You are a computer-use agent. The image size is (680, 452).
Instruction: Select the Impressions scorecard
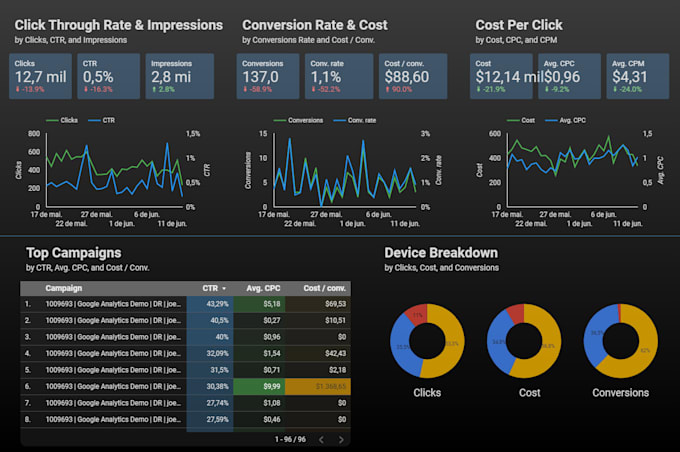tap(180, 76)
